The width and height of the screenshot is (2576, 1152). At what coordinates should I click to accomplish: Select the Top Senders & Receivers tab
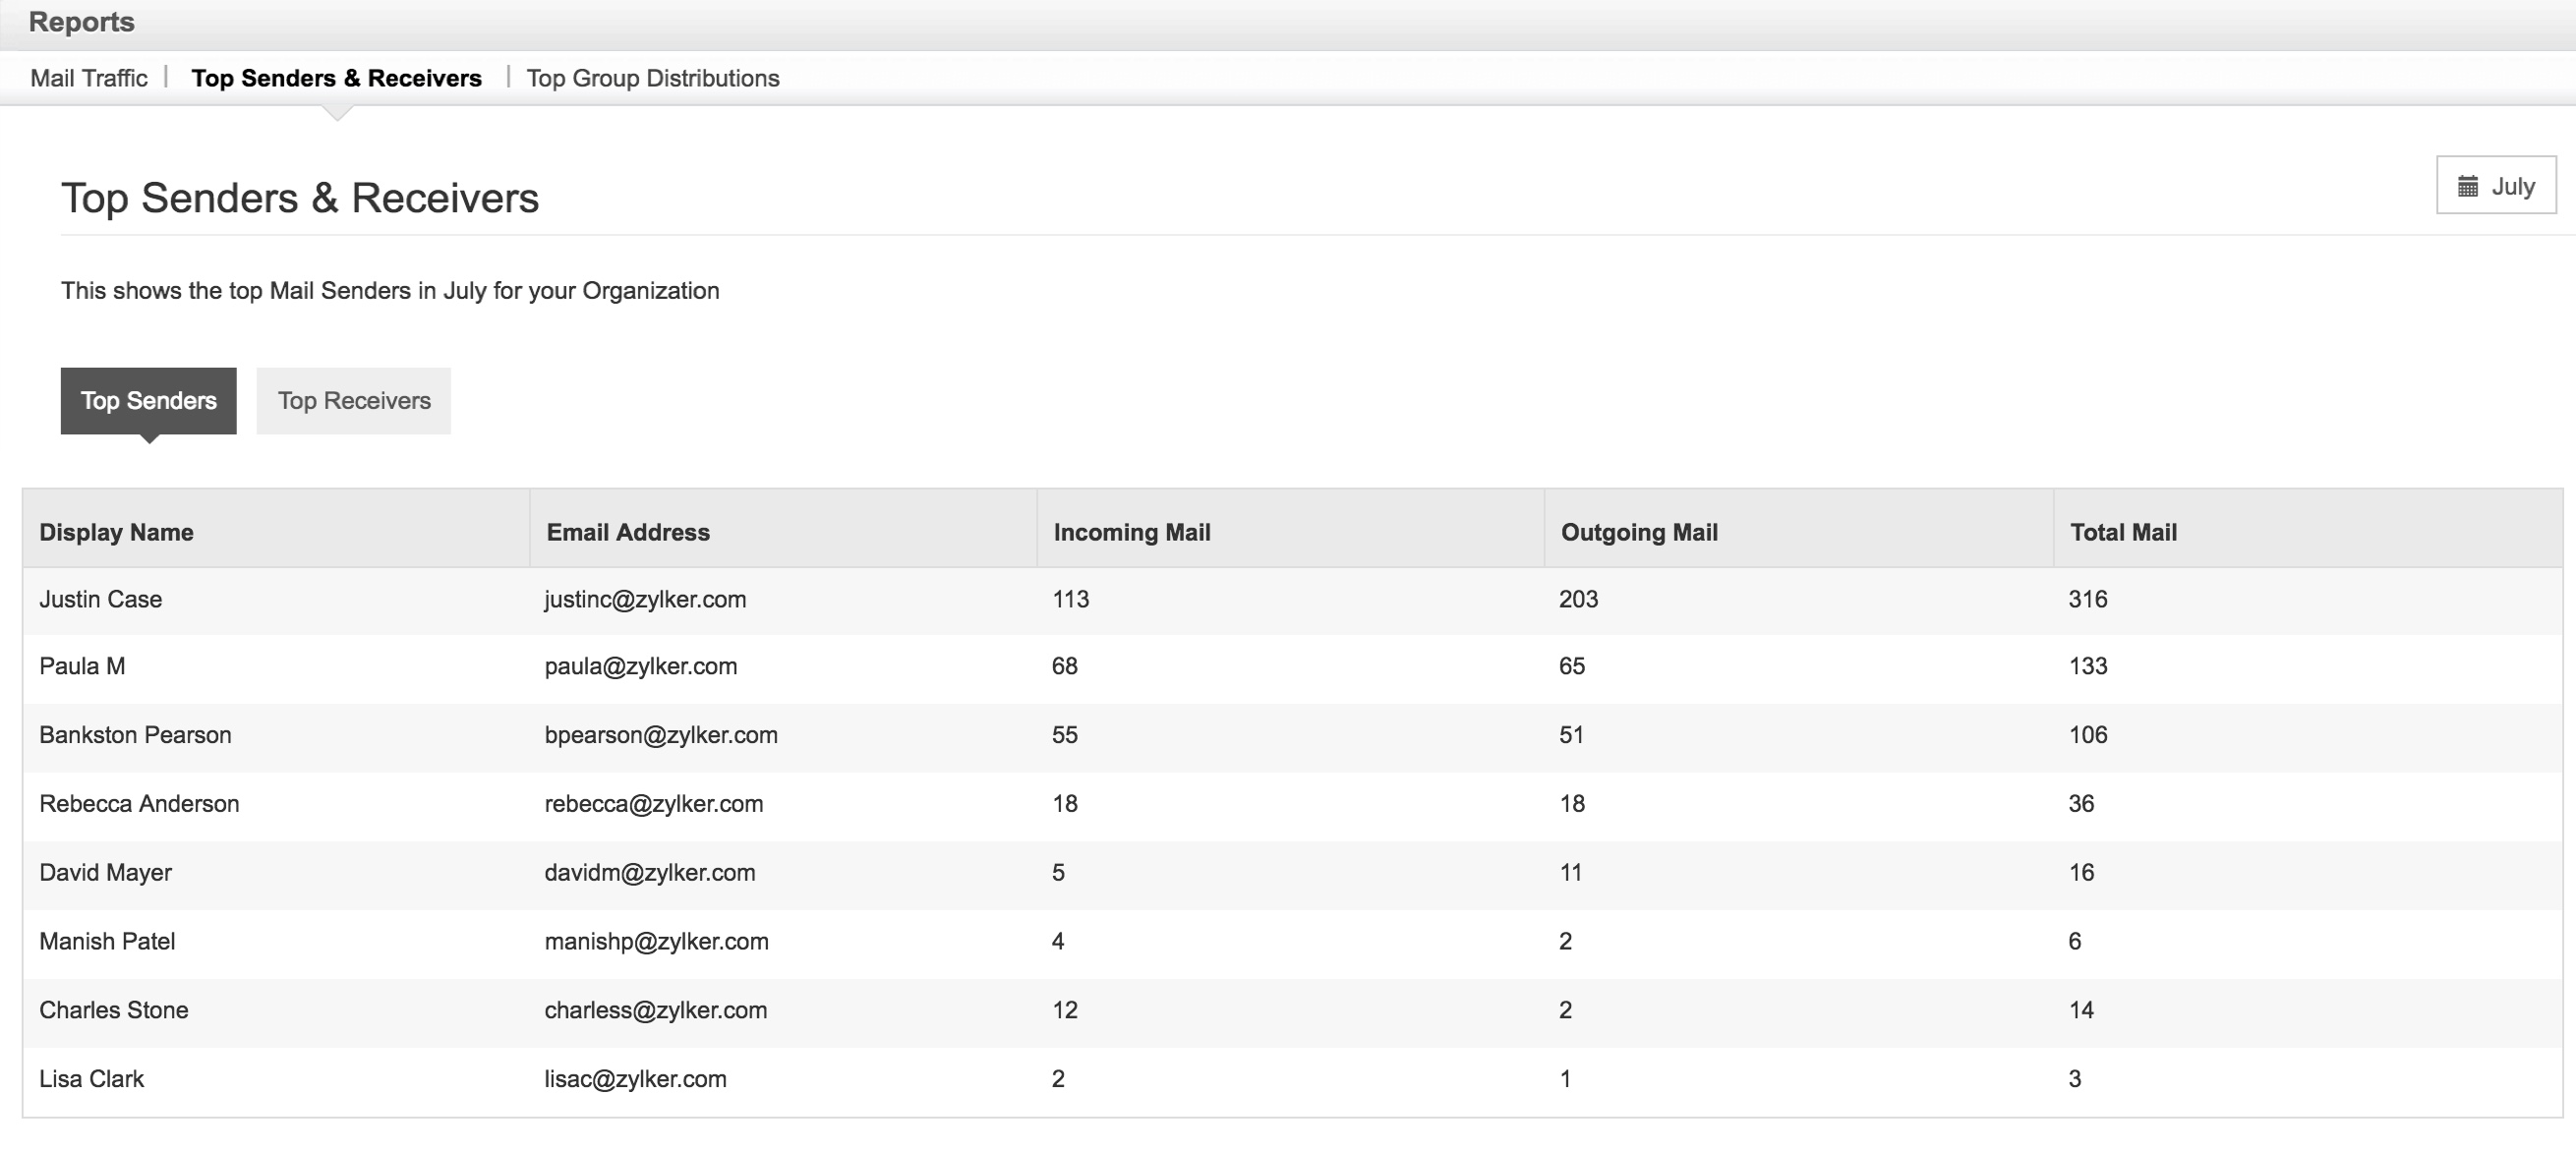tap(336, 78)
